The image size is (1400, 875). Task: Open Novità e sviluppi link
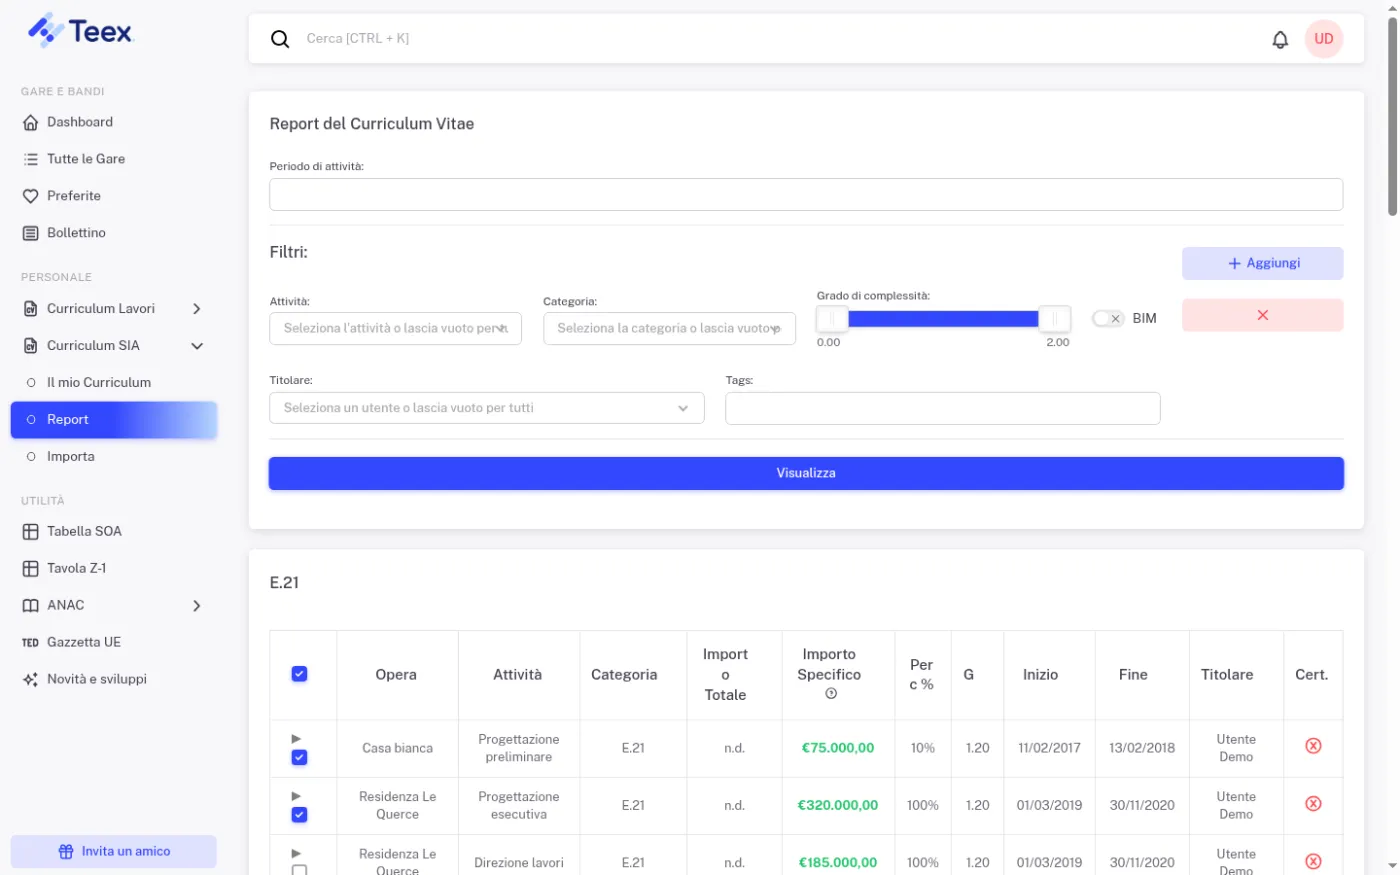tap(114, 680)
